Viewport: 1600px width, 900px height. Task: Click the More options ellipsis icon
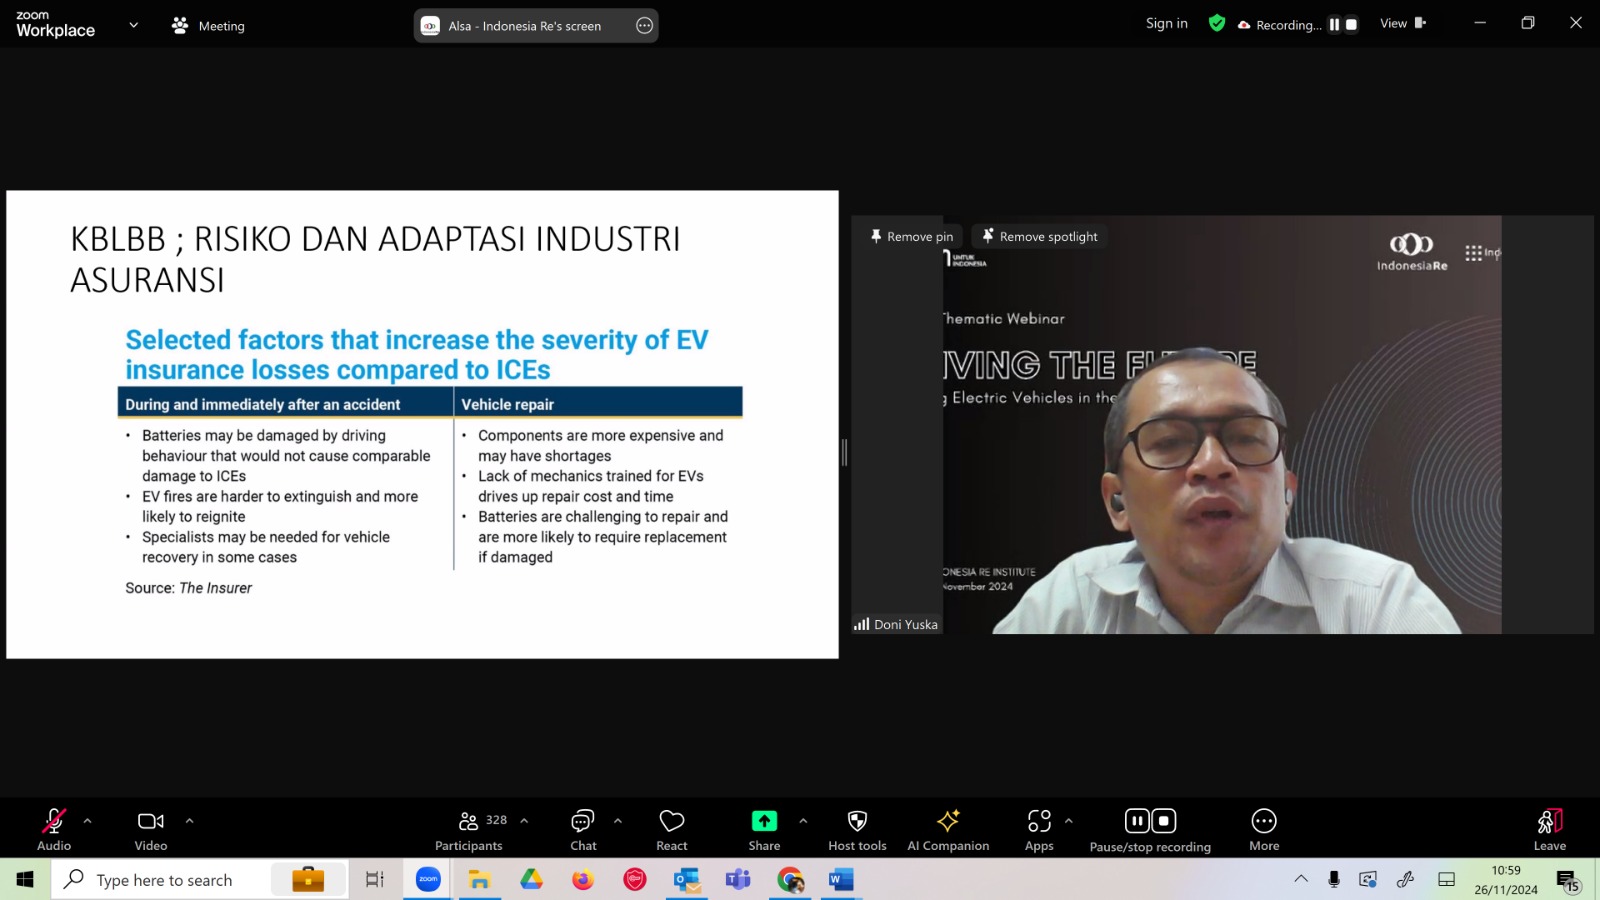click(x=1264, y=821)
